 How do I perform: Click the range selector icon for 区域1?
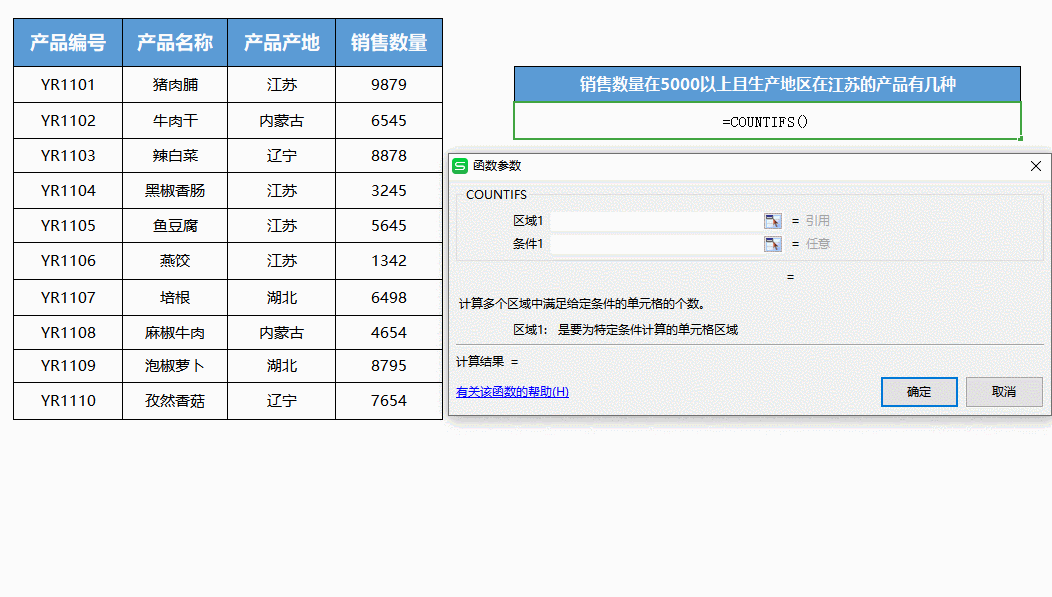point(772,221)
